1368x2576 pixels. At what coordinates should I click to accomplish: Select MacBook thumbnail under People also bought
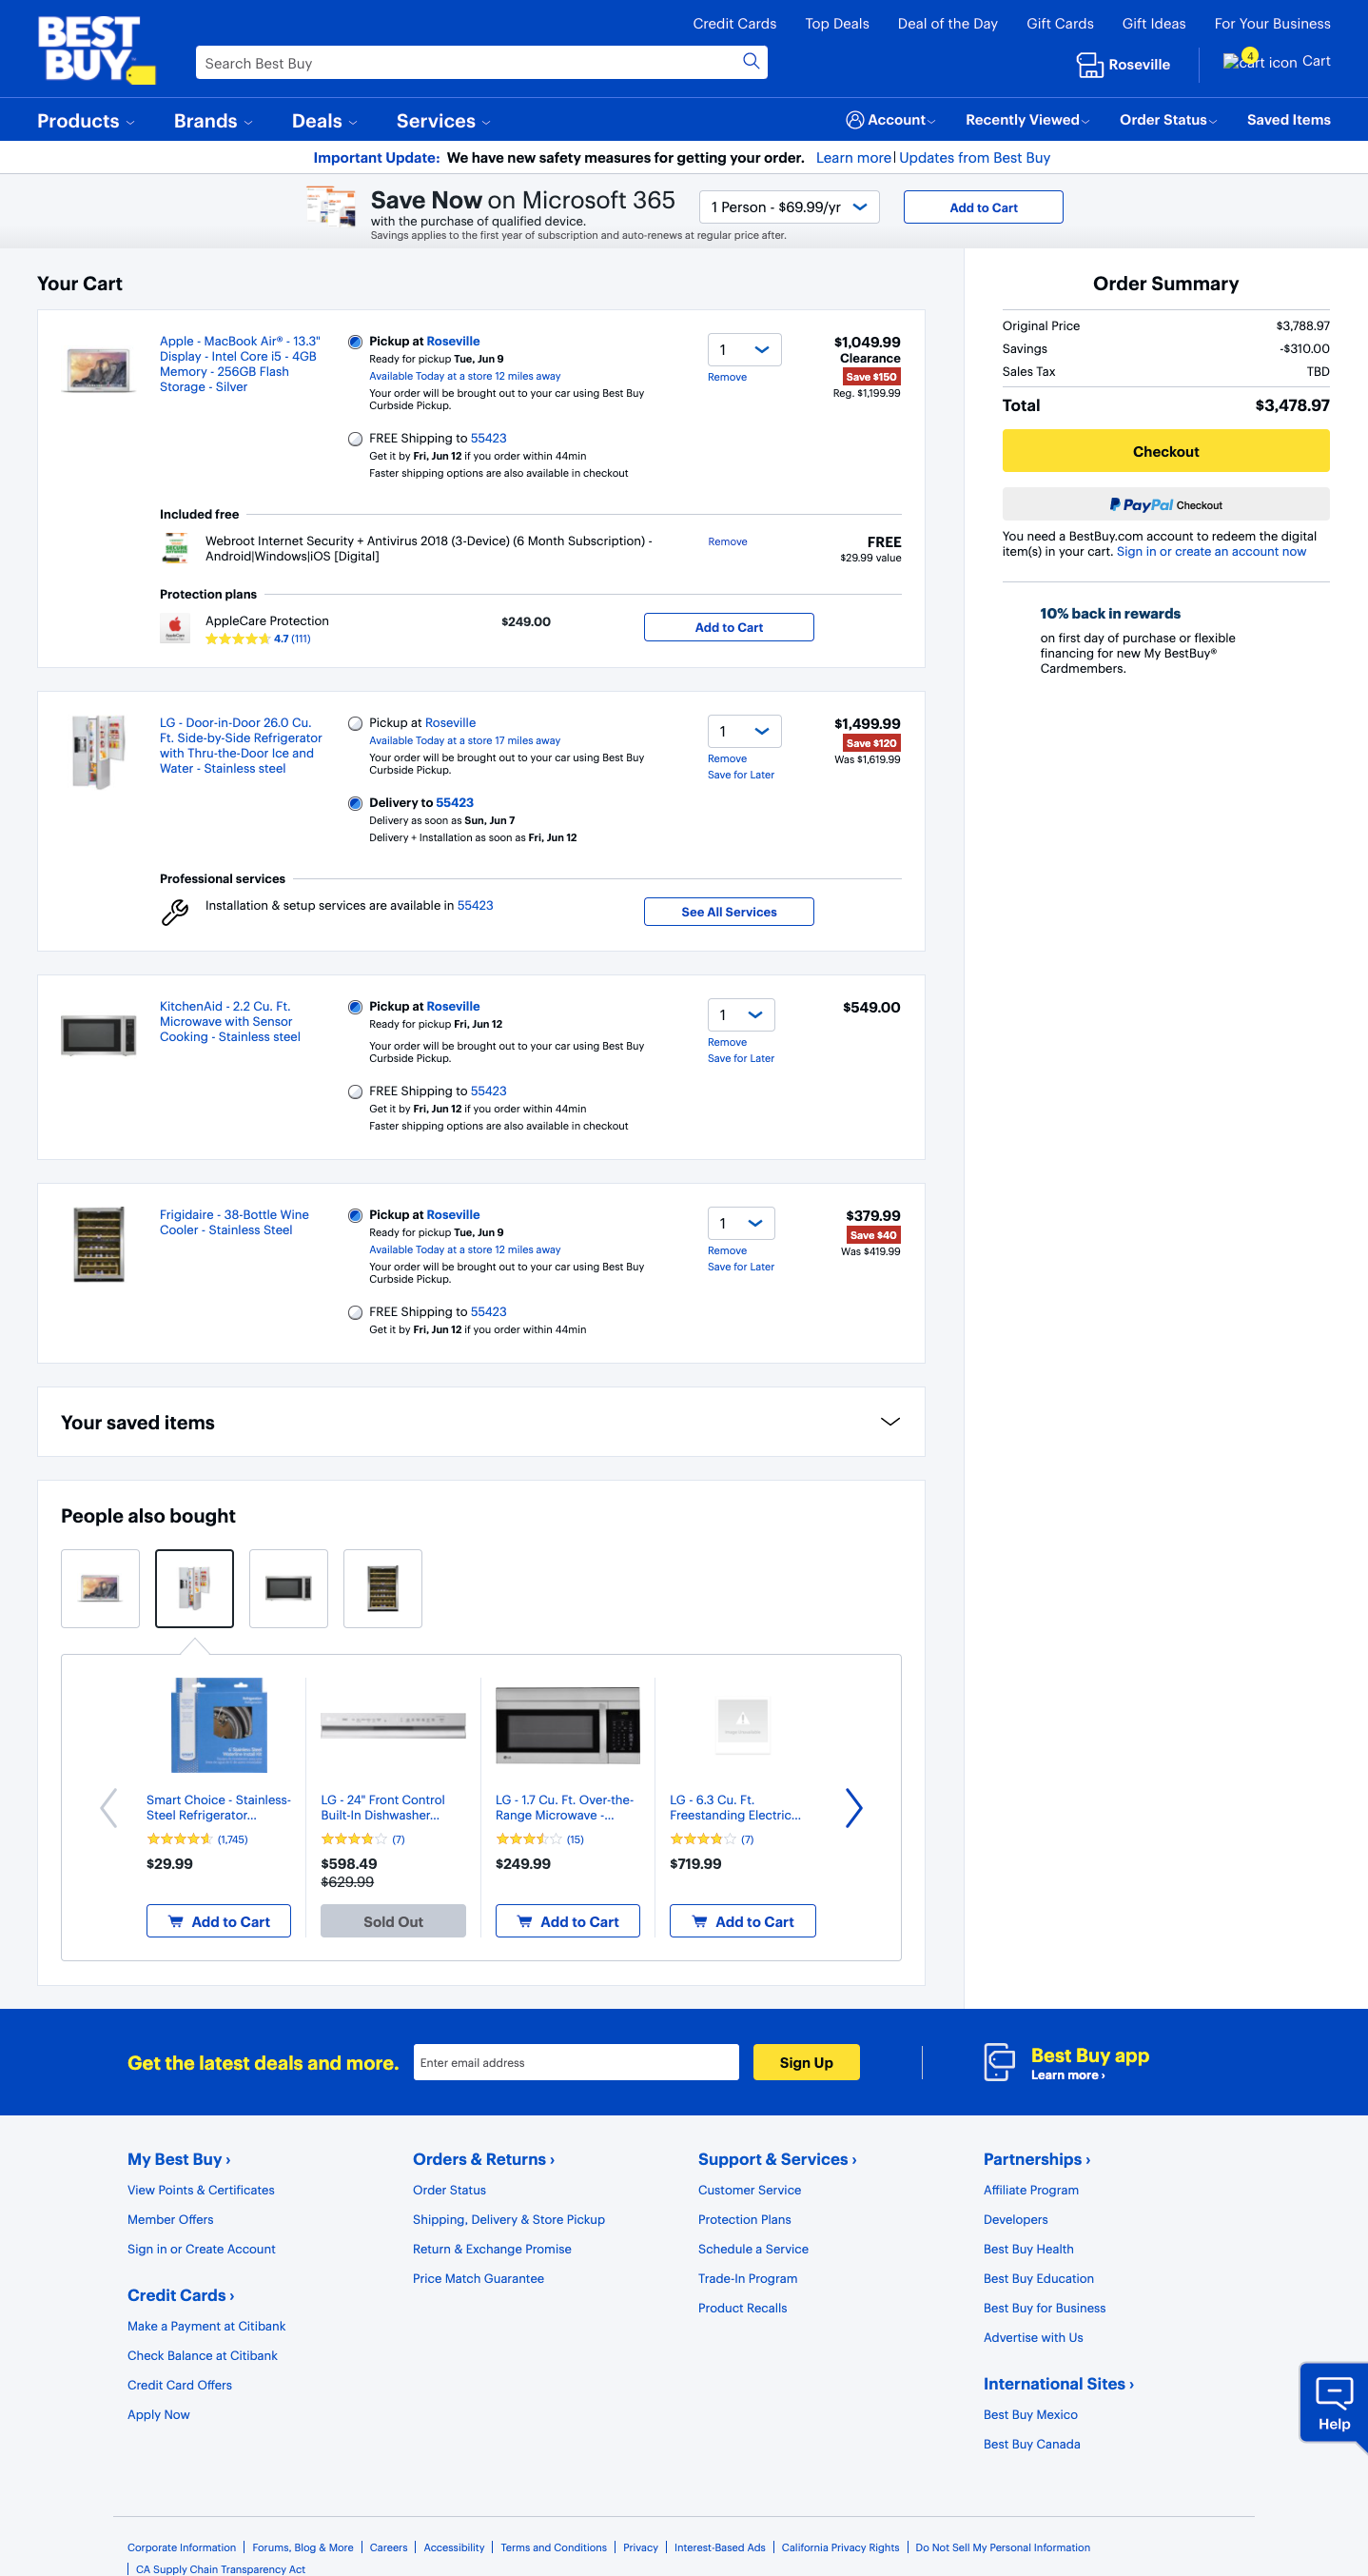[100, 1588]
